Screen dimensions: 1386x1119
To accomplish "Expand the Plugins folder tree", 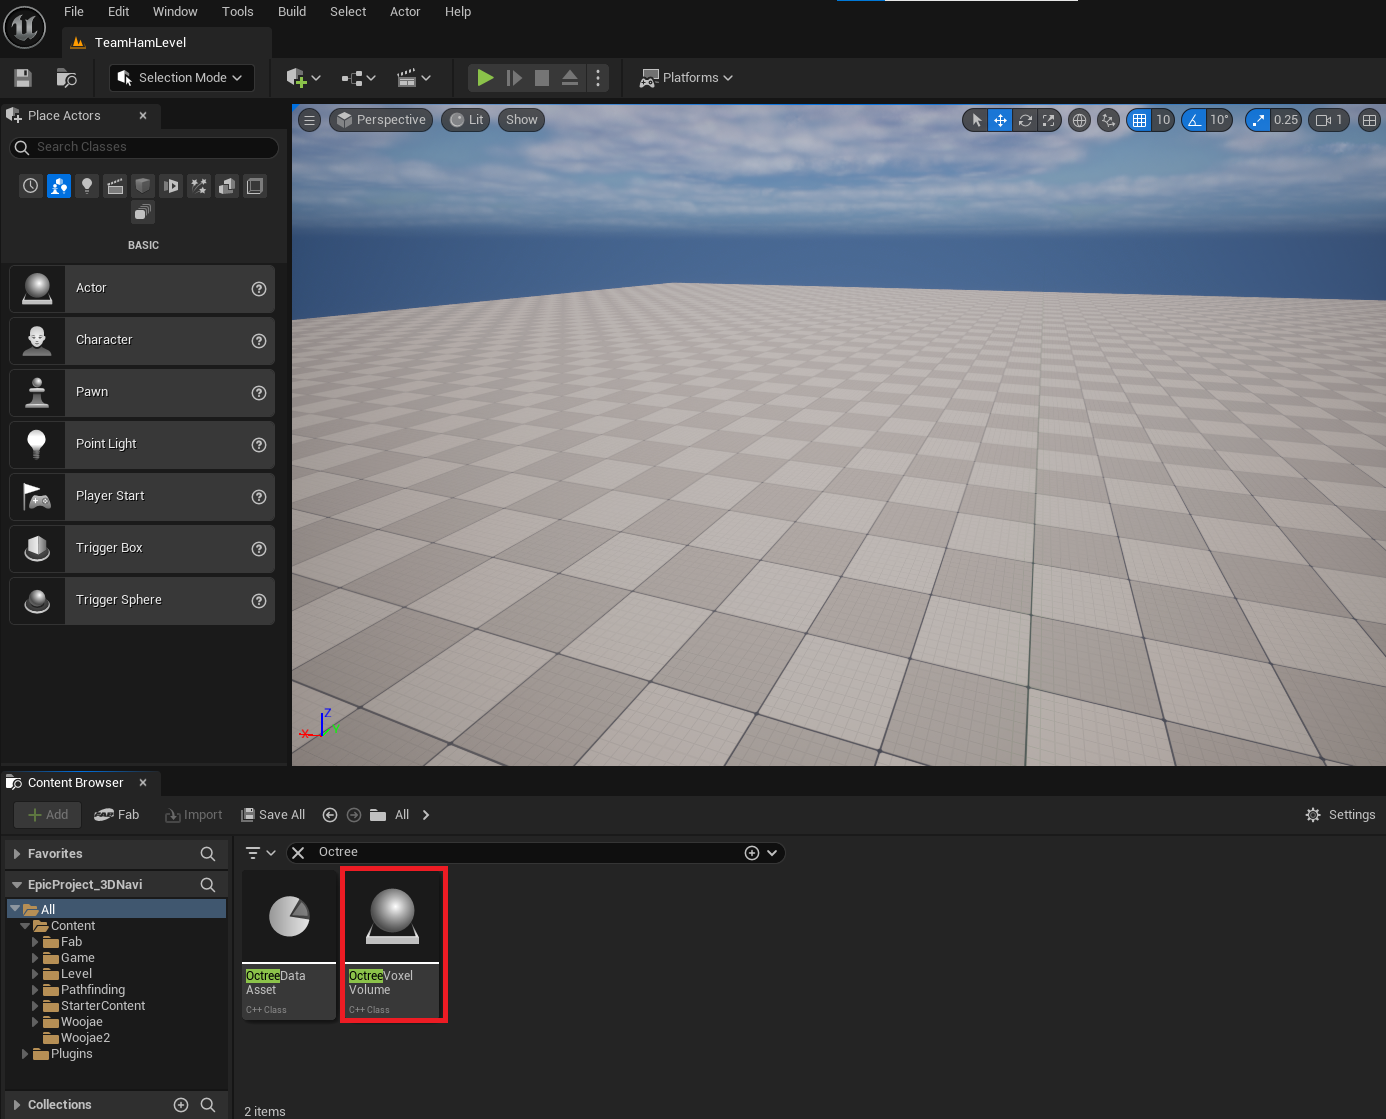I will [25, 1054].
